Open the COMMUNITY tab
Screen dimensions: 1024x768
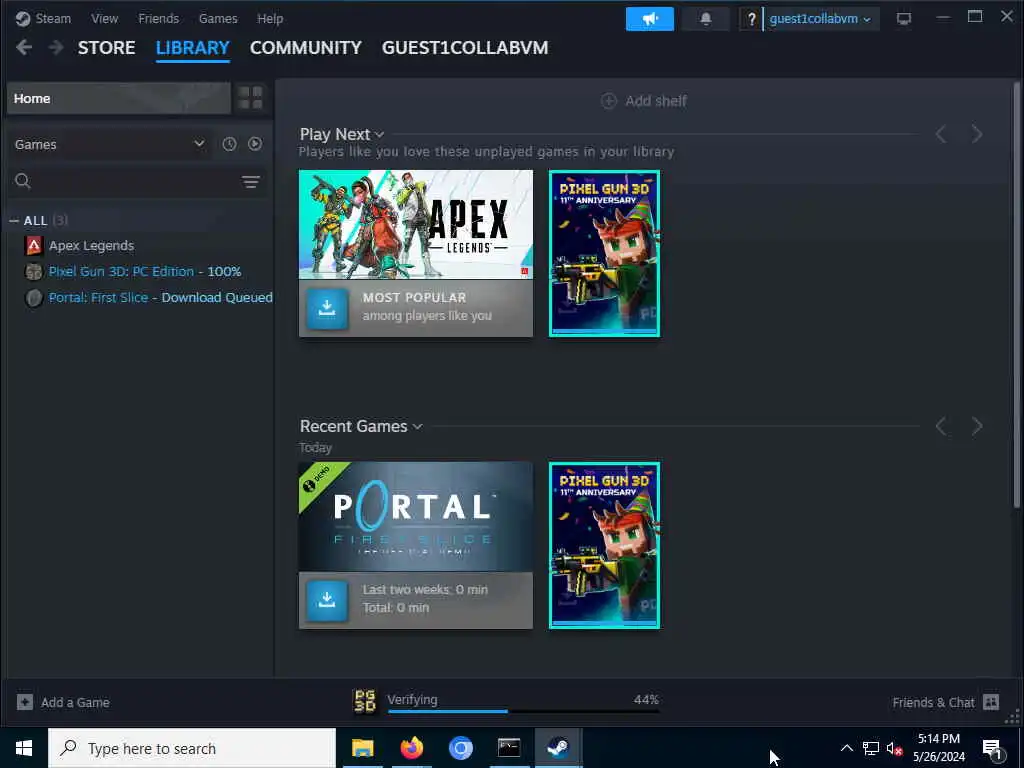(306, 48)
